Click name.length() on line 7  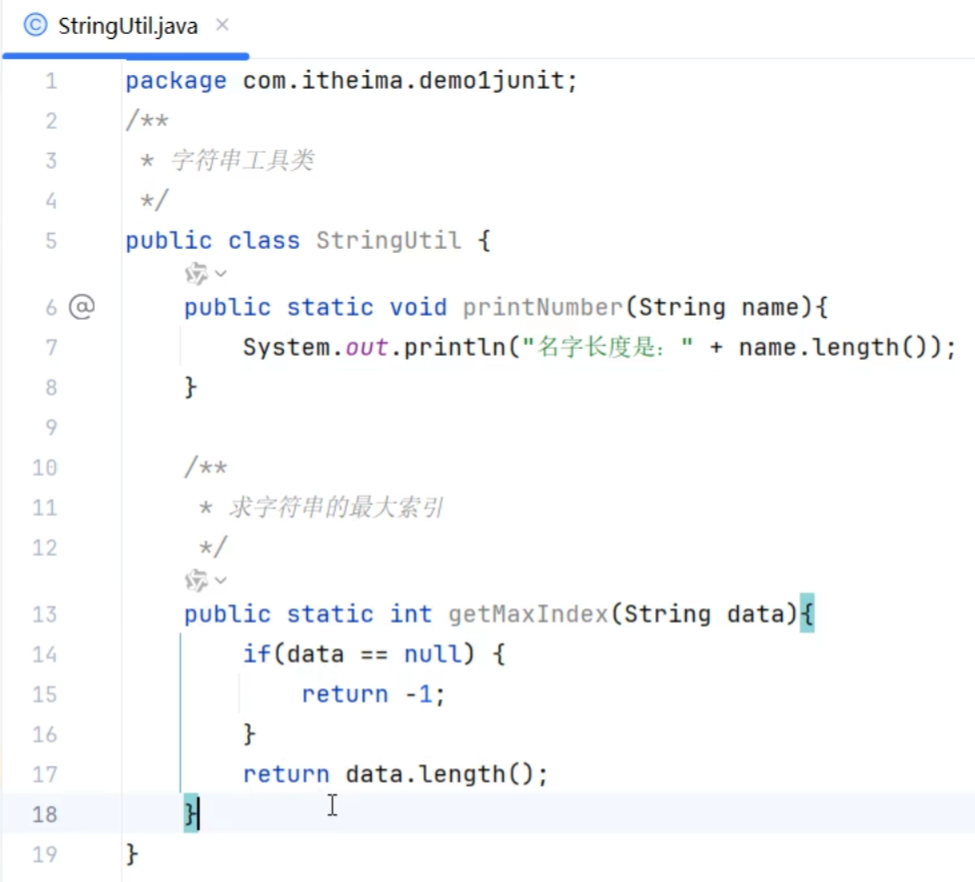[833, 347]
